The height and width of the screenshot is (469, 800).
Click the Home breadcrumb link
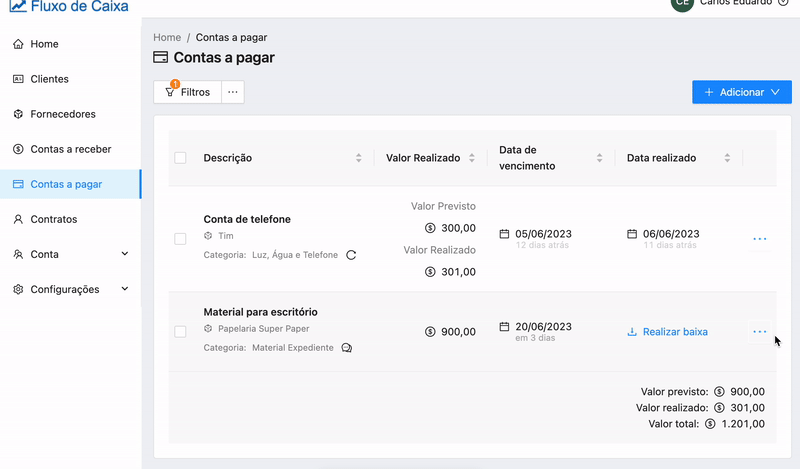pos(167,37)
